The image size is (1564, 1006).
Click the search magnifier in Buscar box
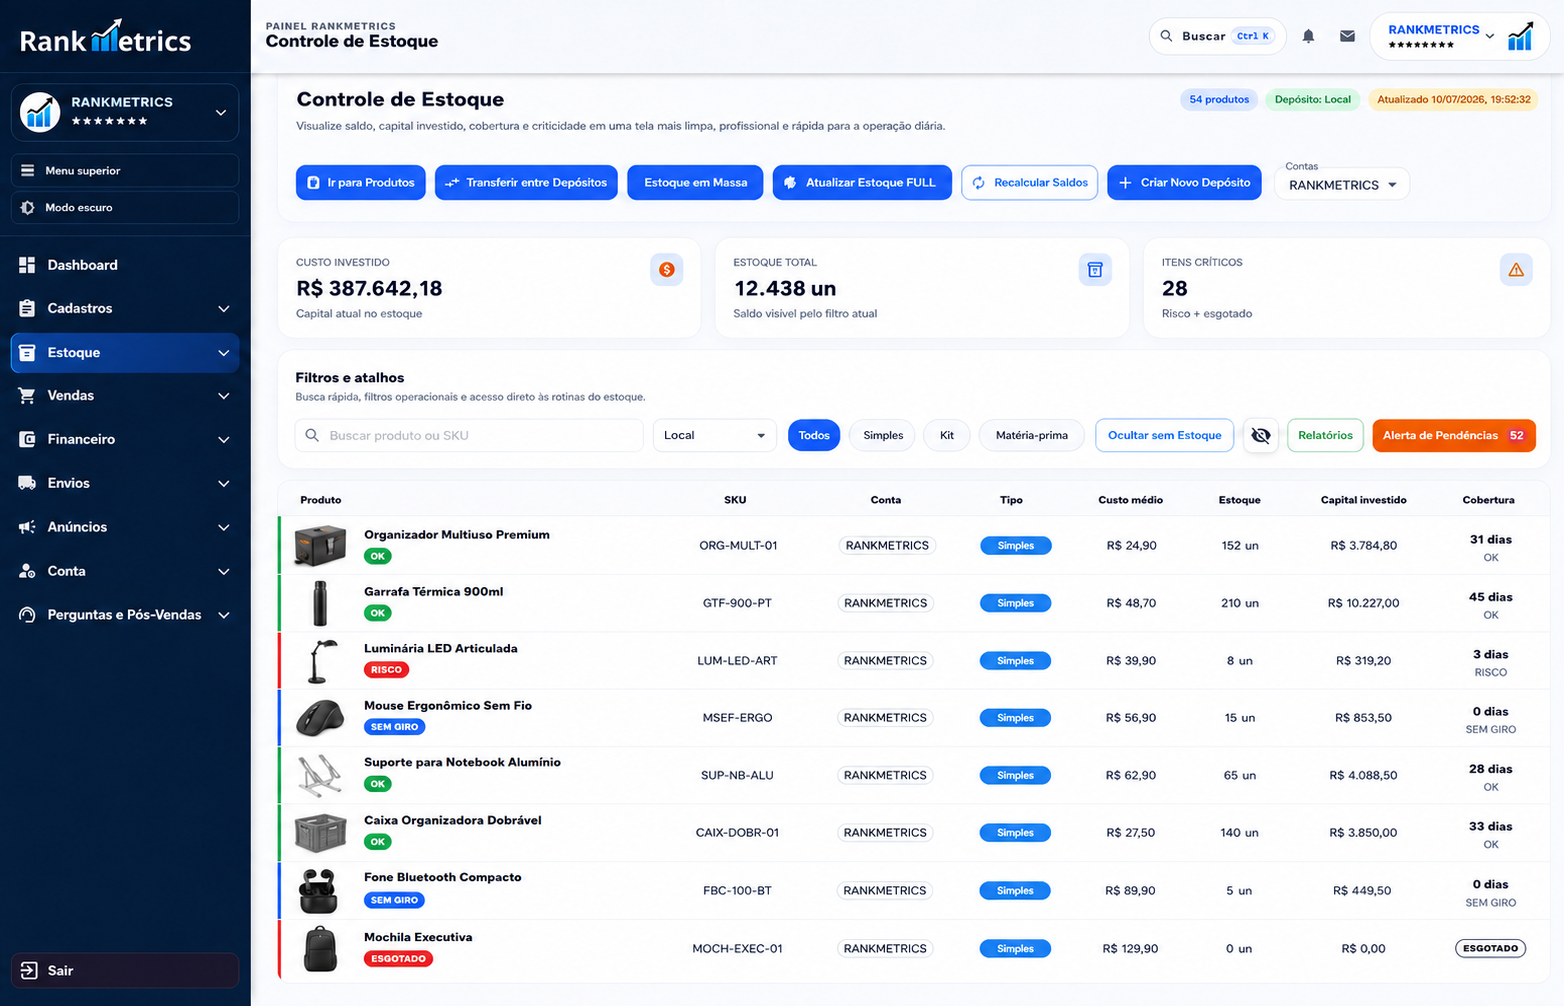point(1166,36)
